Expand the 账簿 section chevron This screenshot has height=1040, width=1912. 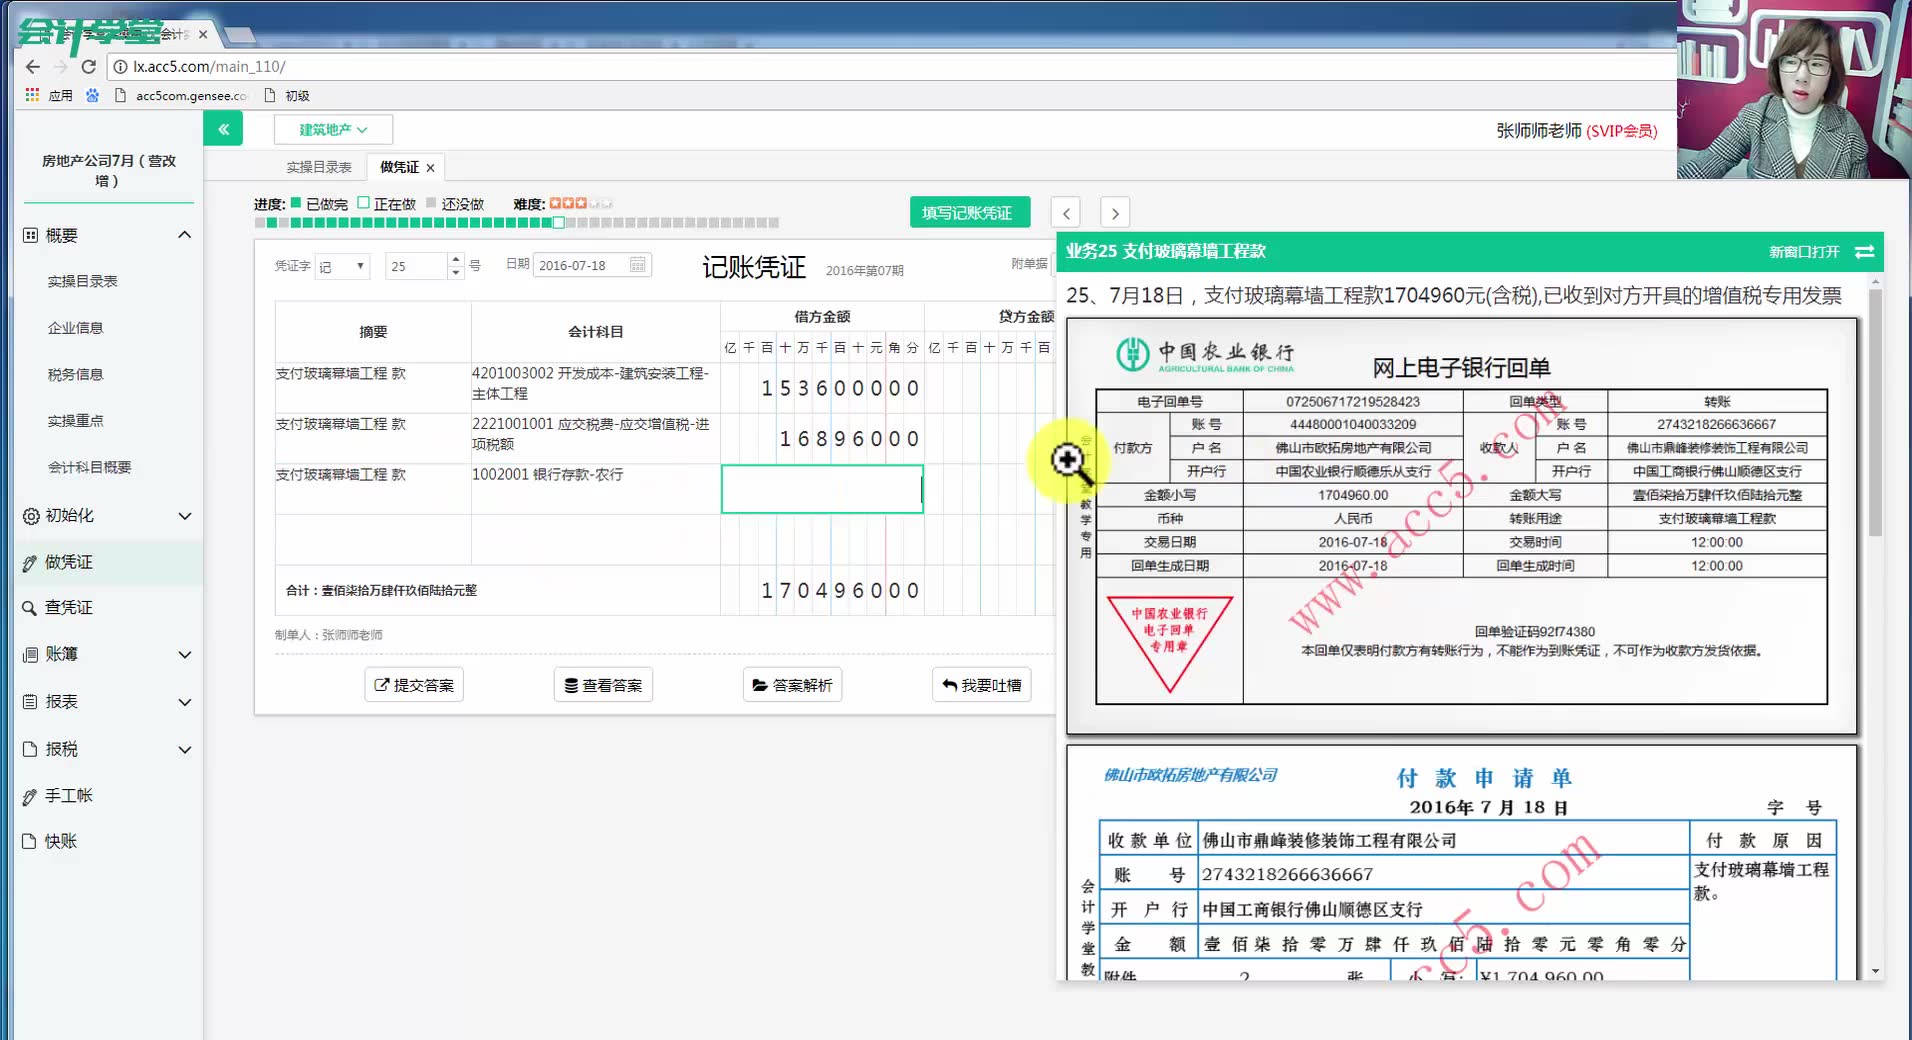coord(185,655)
